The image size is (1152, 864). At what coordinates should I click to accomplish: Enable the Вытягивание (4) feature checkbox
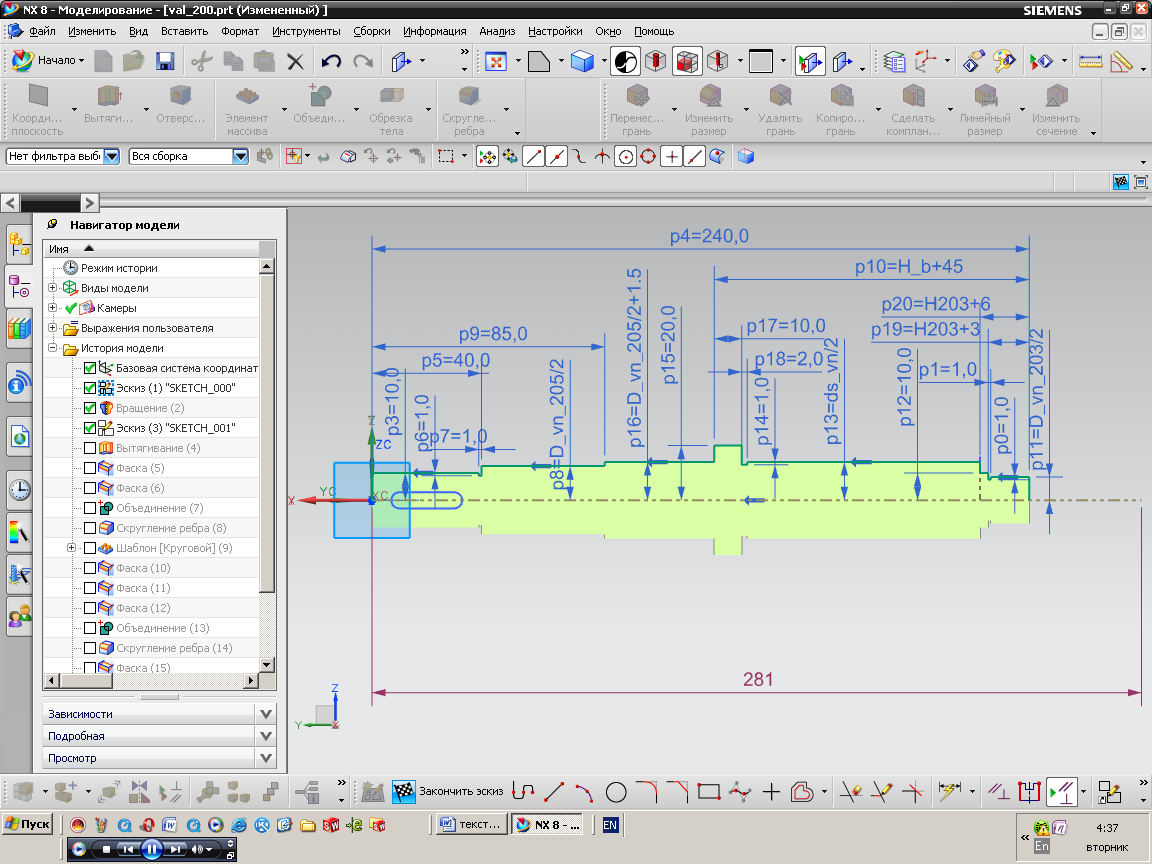tap(91, 448)
